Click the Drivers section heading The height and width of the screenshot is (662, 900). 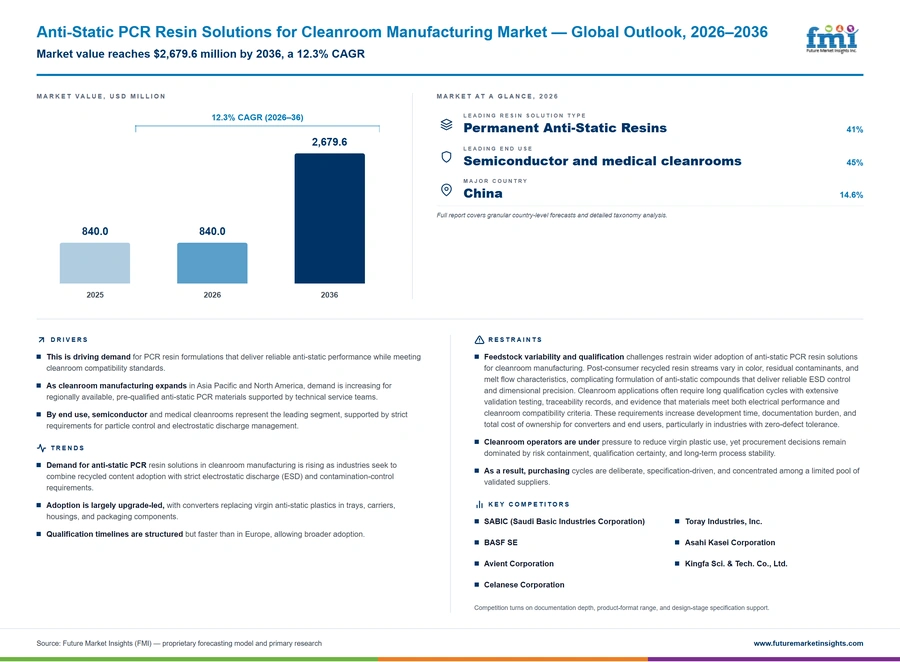[x=69, y=340]
